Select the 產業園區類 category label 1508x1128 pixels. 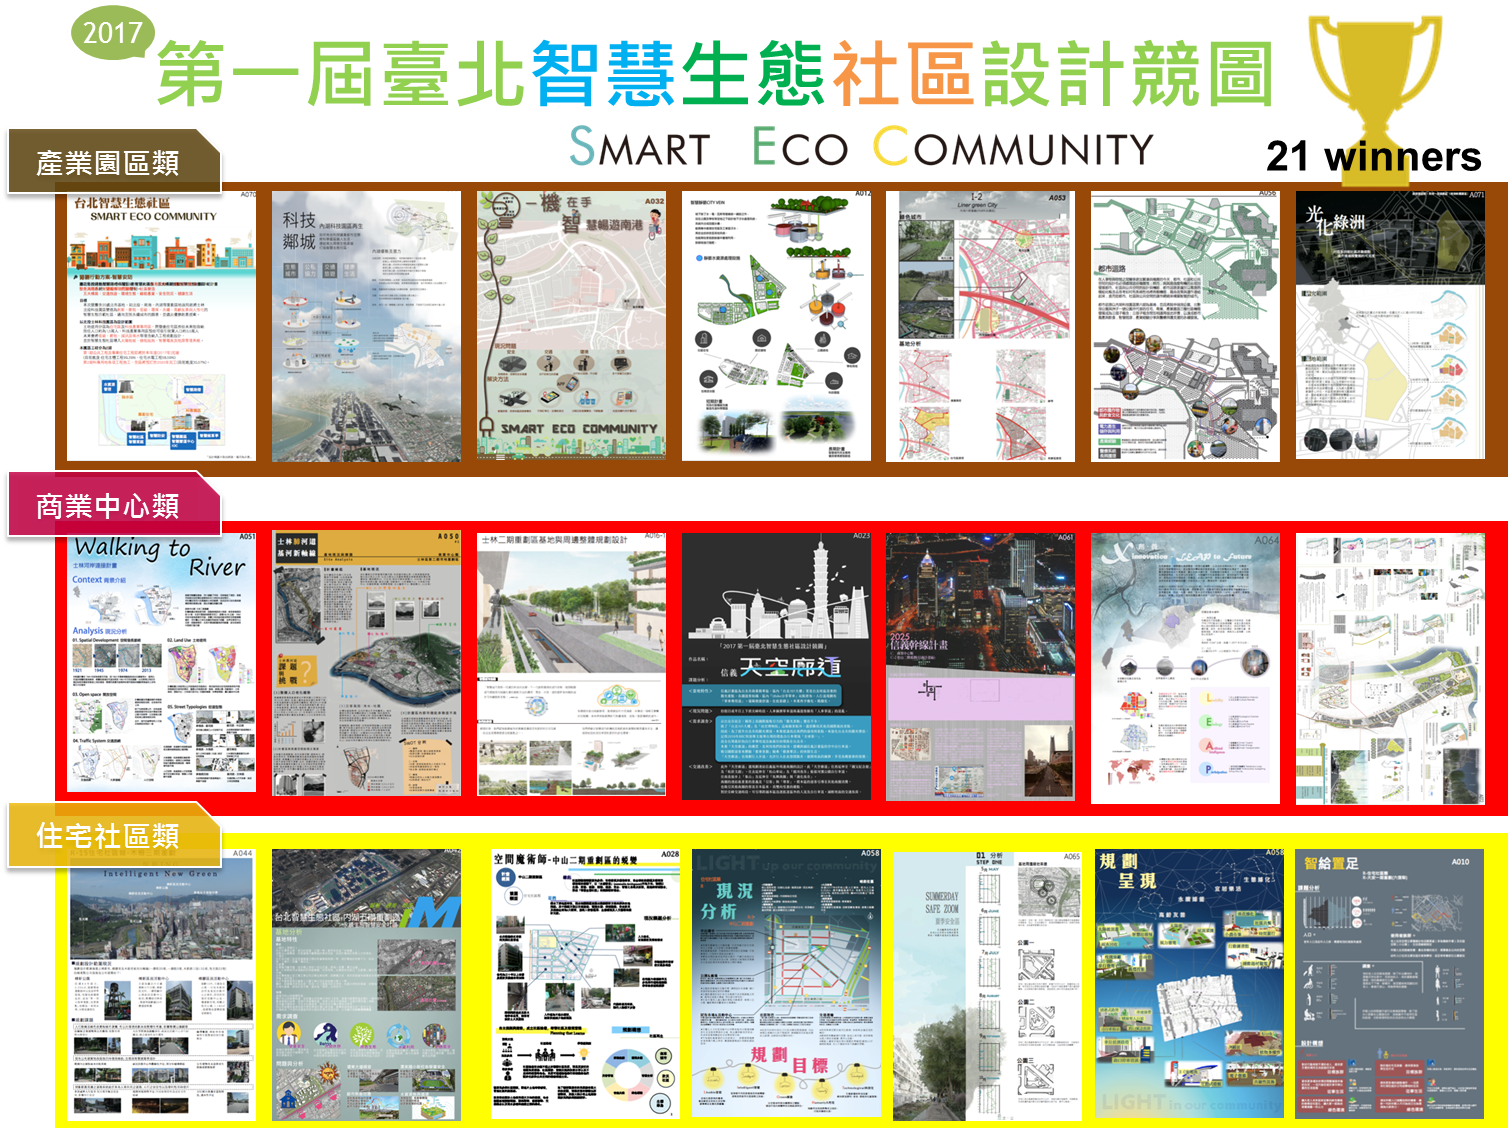coord(110,162)
